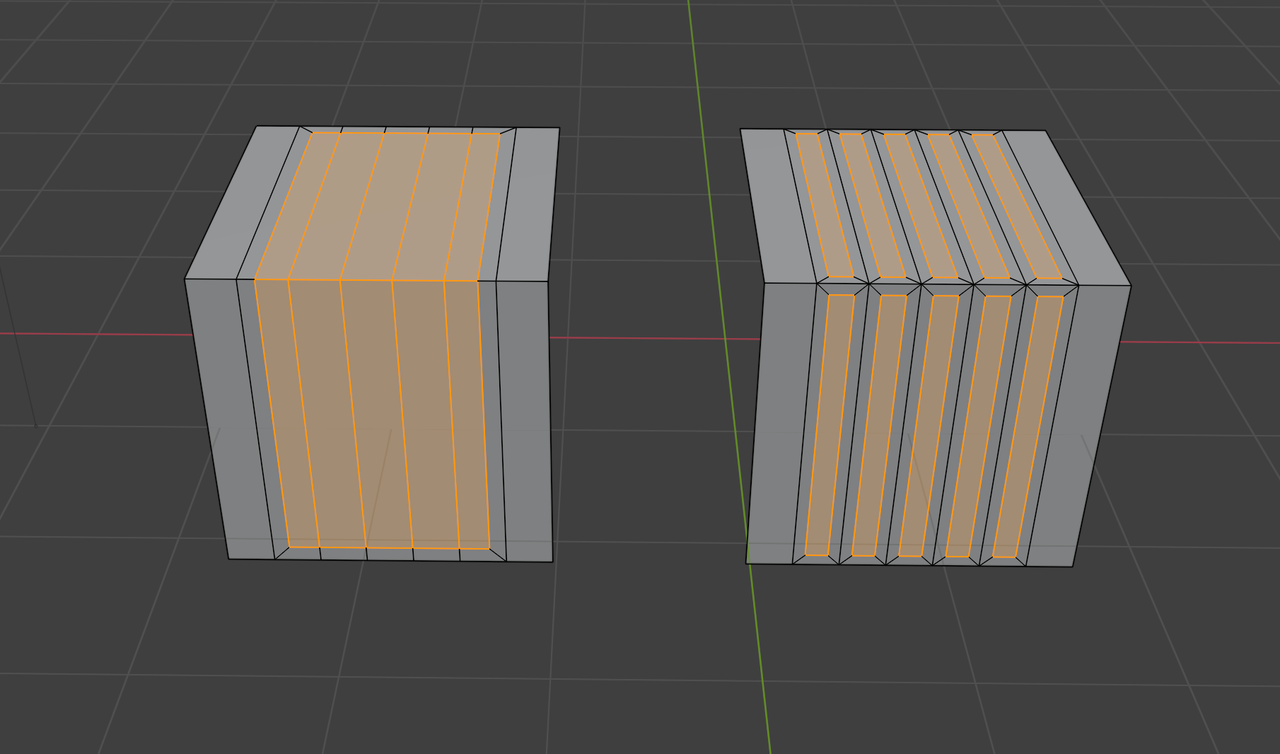1280x754 pixels.
Task: Click left cube's last orange front face
Action: pos(467,415)
